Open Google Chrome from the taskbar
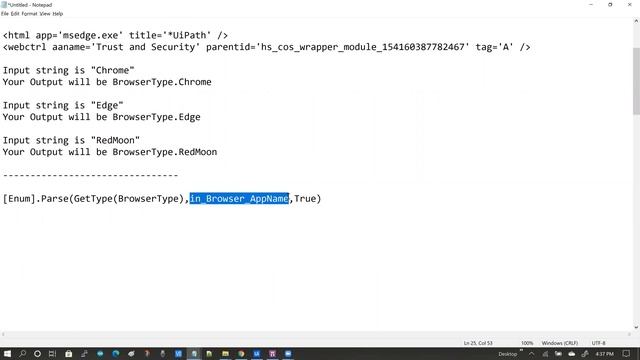Viewport: 640px width, 360px height. [x=241, y=354]
